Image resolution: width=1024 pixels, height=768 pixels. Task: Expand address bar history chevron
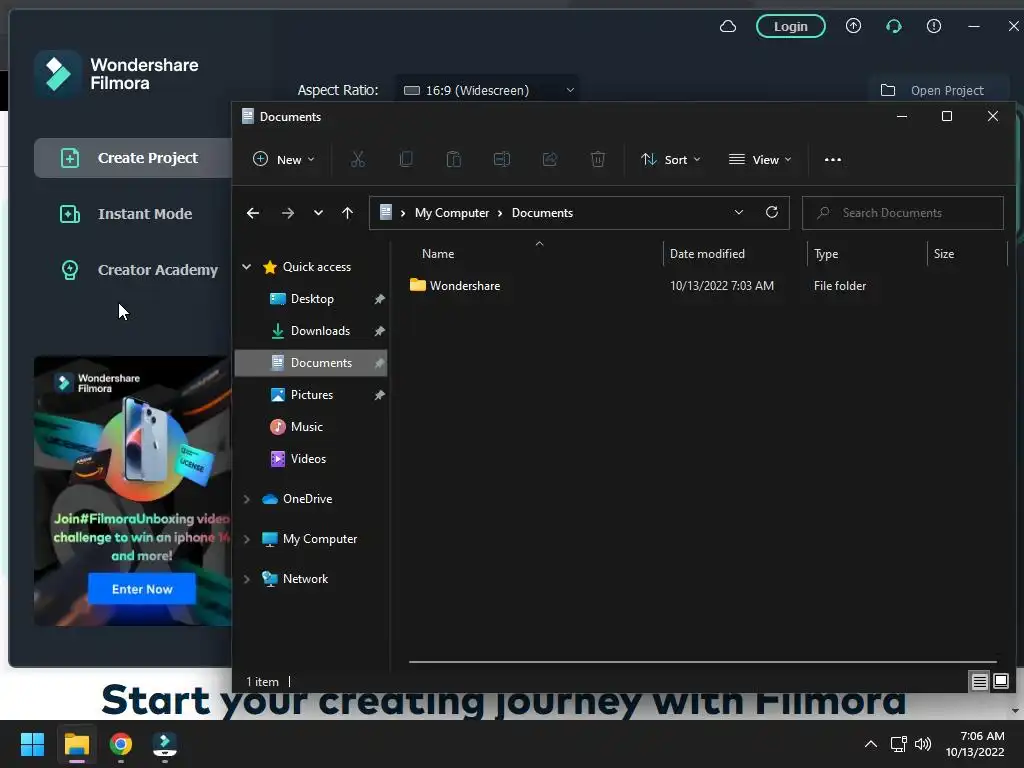[739, 212]
